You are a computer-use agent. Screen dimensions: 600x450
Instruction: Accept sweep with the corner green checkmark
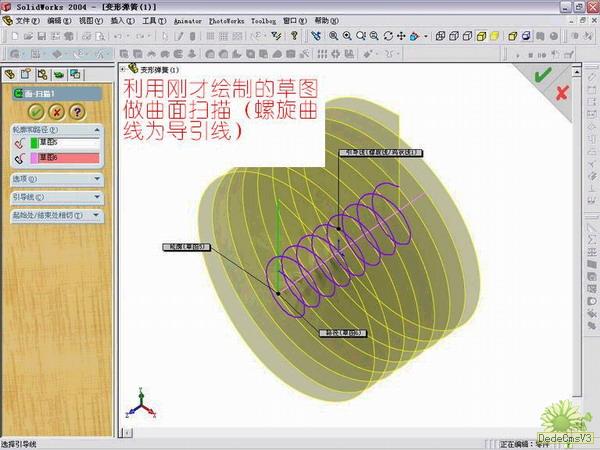pyautogui.click(x=542, y=75)
